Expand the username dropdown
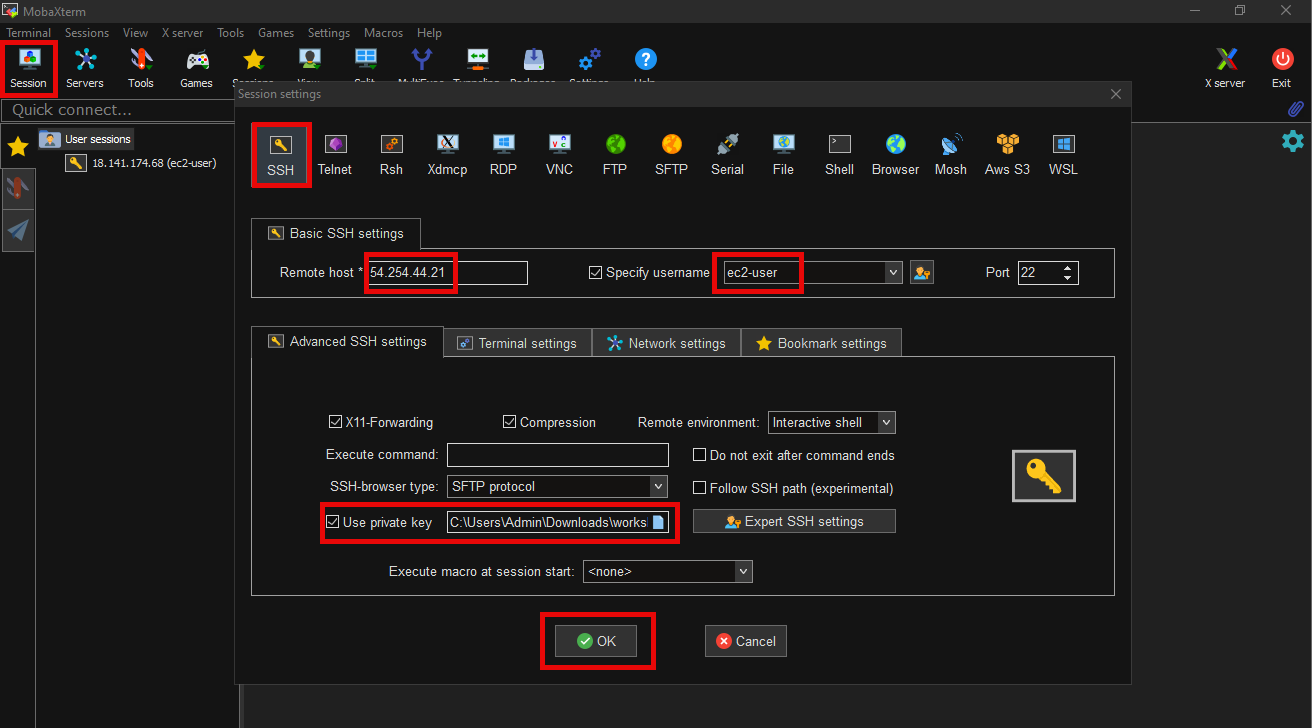 click(x=893, y=272)
